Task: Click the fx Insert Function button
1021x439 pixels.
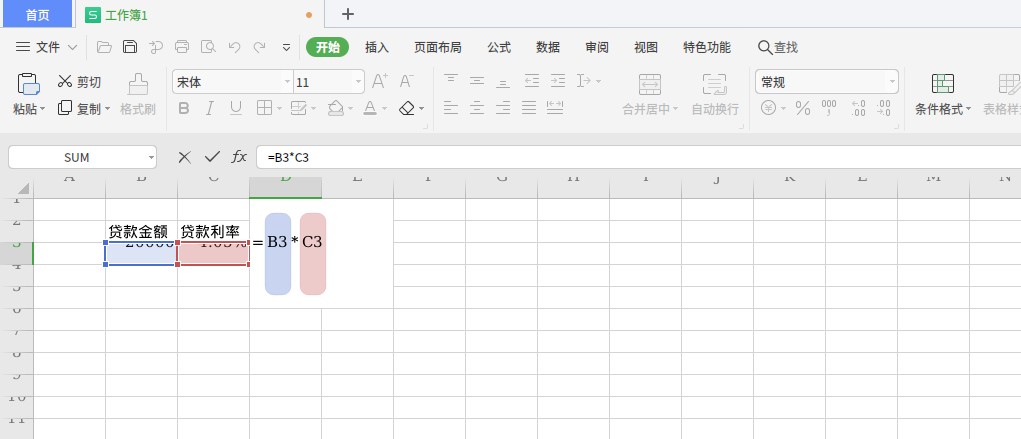Action: point(240,157)
